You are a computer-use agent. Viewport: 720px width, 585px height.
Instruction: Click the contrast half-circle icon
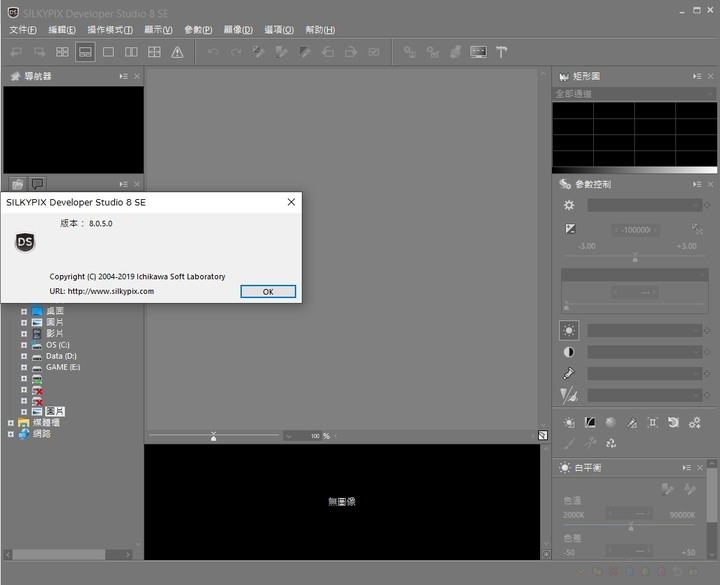tap(569, 352)
